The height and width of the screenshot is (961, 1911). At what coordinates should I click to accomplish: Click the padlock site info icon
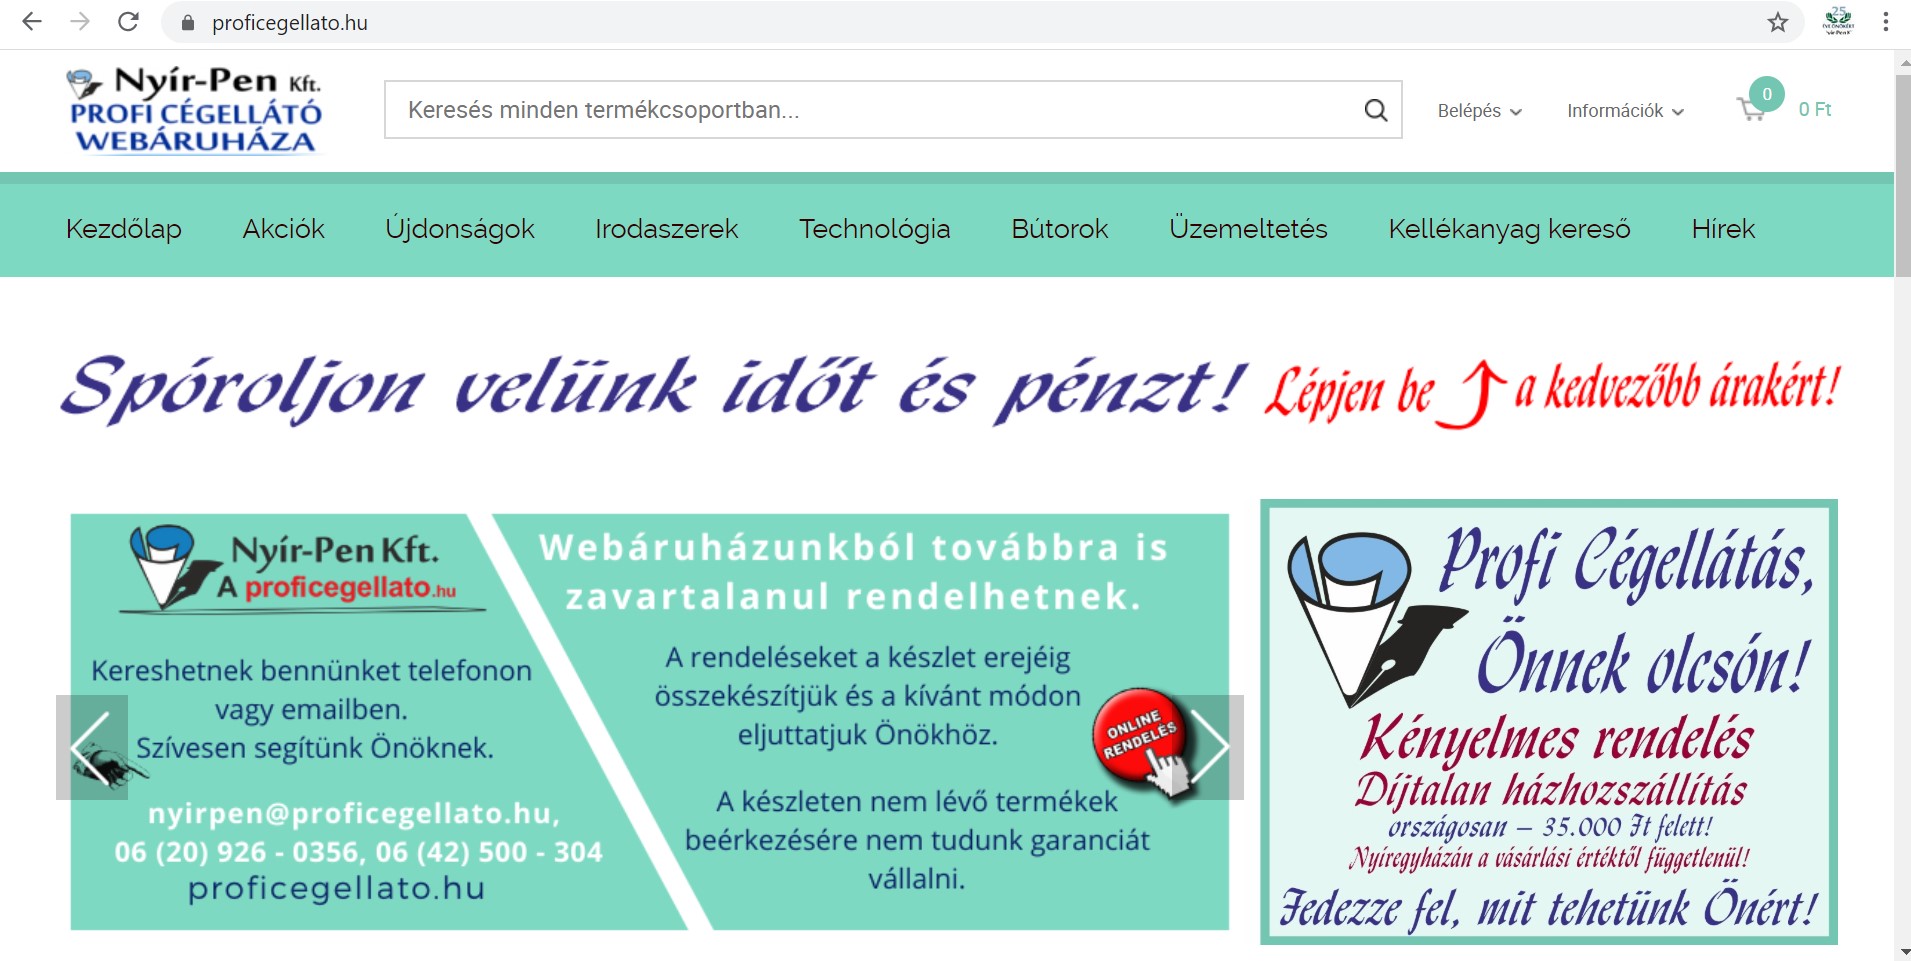(187, 23)
